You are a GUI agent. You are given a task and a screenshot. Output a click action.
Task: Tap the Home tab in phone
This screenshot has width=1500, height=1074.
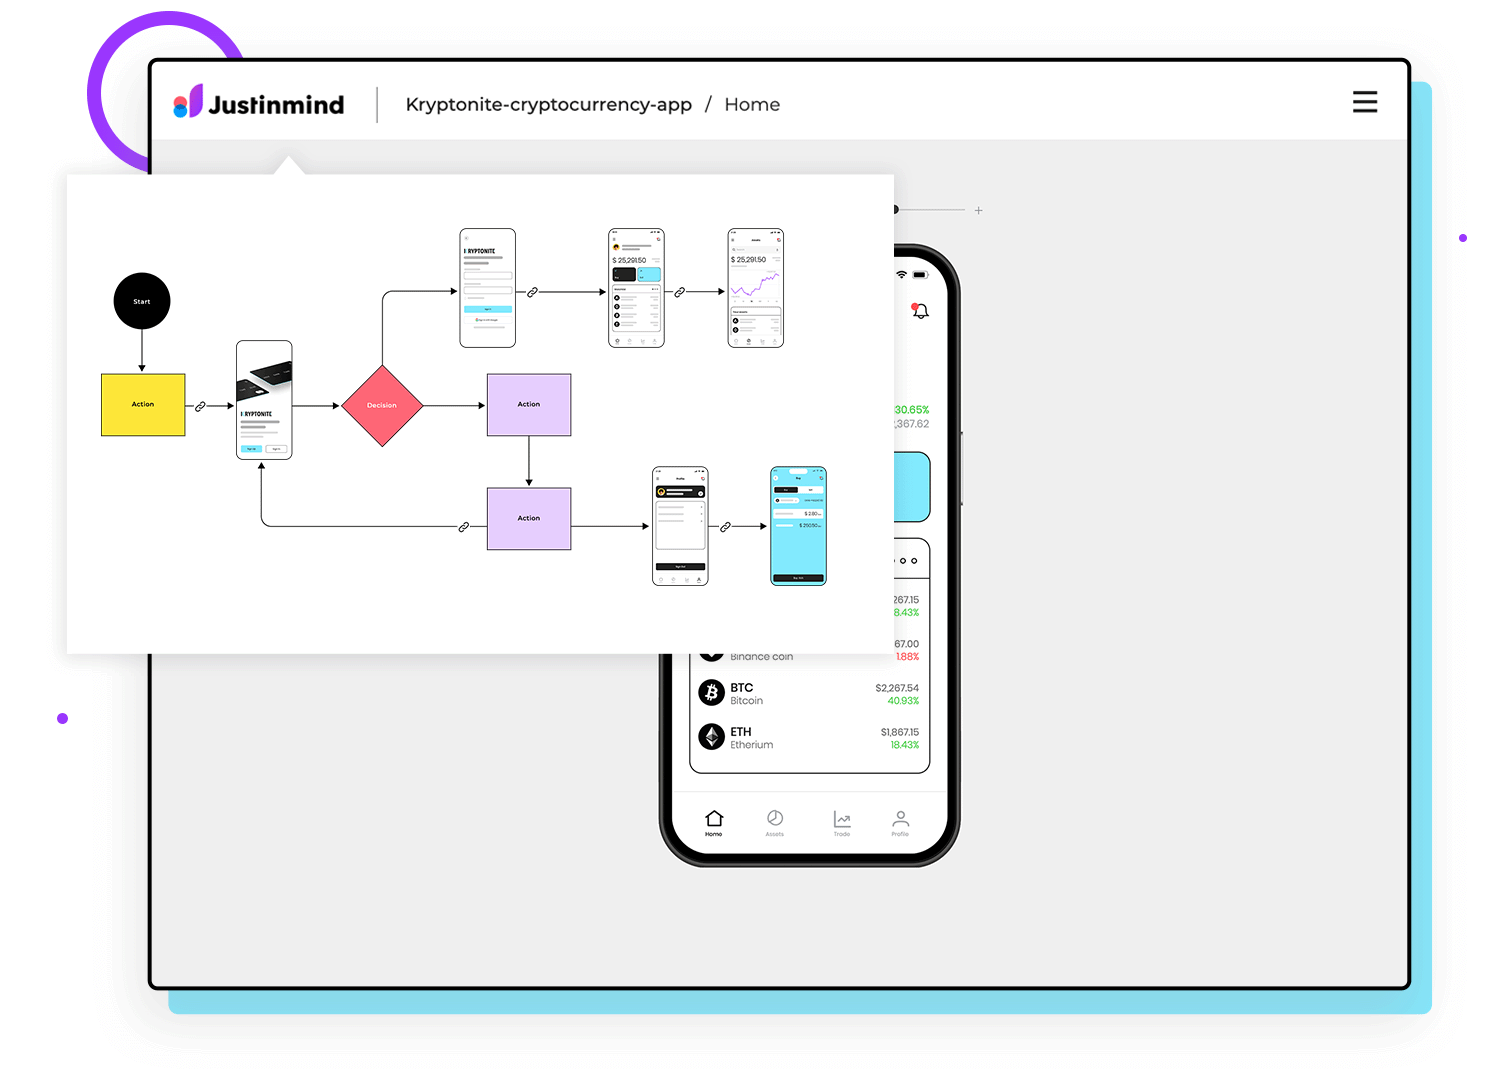tap(714, 823)
